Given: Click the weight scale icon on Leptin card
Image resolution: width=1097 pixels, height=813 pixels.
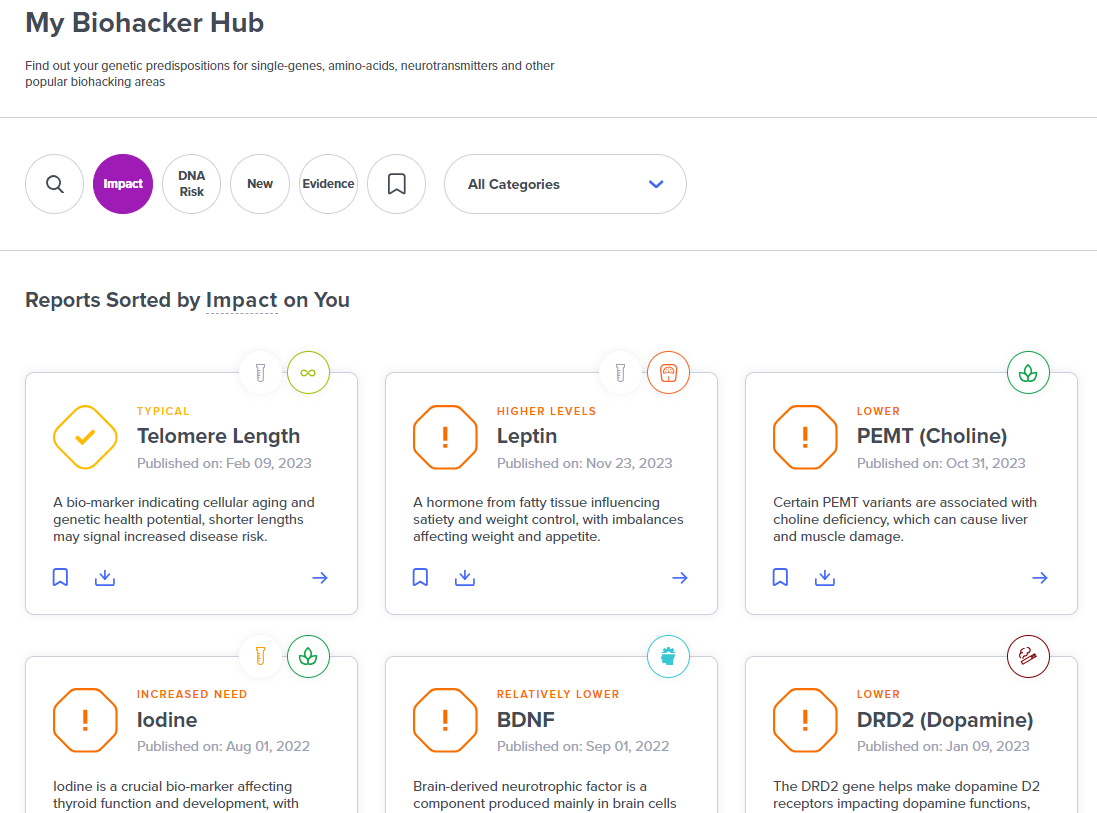Looking at the screenshot, I should 668,372.
